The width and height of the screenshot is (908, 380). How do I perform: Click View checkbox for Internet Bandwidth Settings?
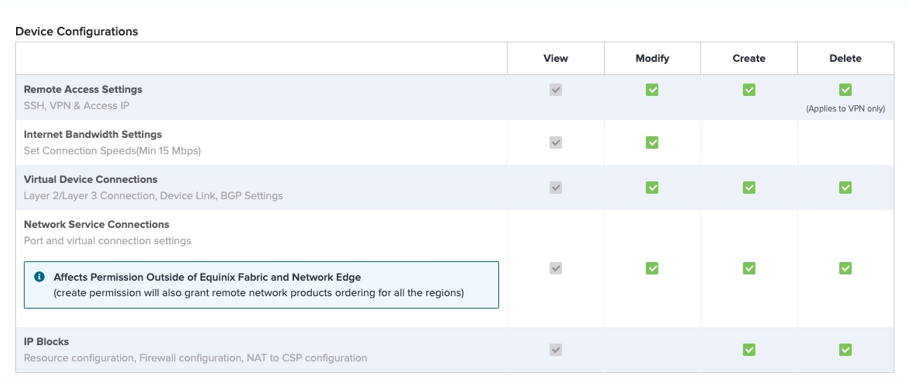[555, 142]
